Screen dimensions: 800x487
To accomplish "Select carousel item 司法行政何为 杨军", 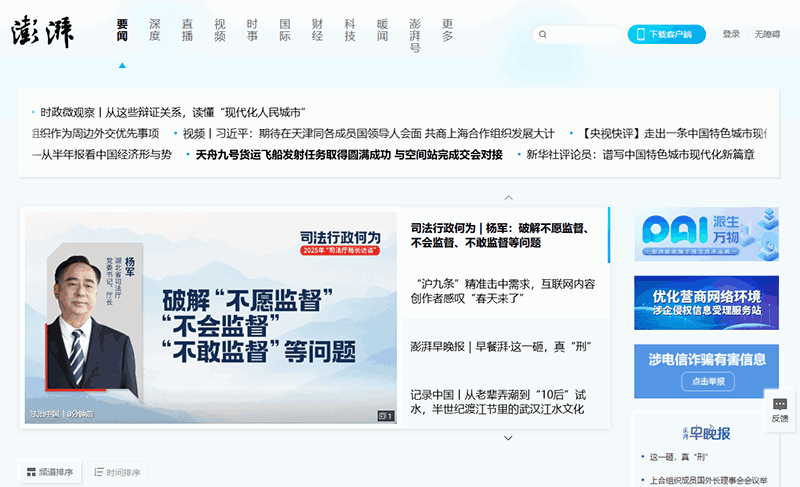I will (x=501, y=235).
